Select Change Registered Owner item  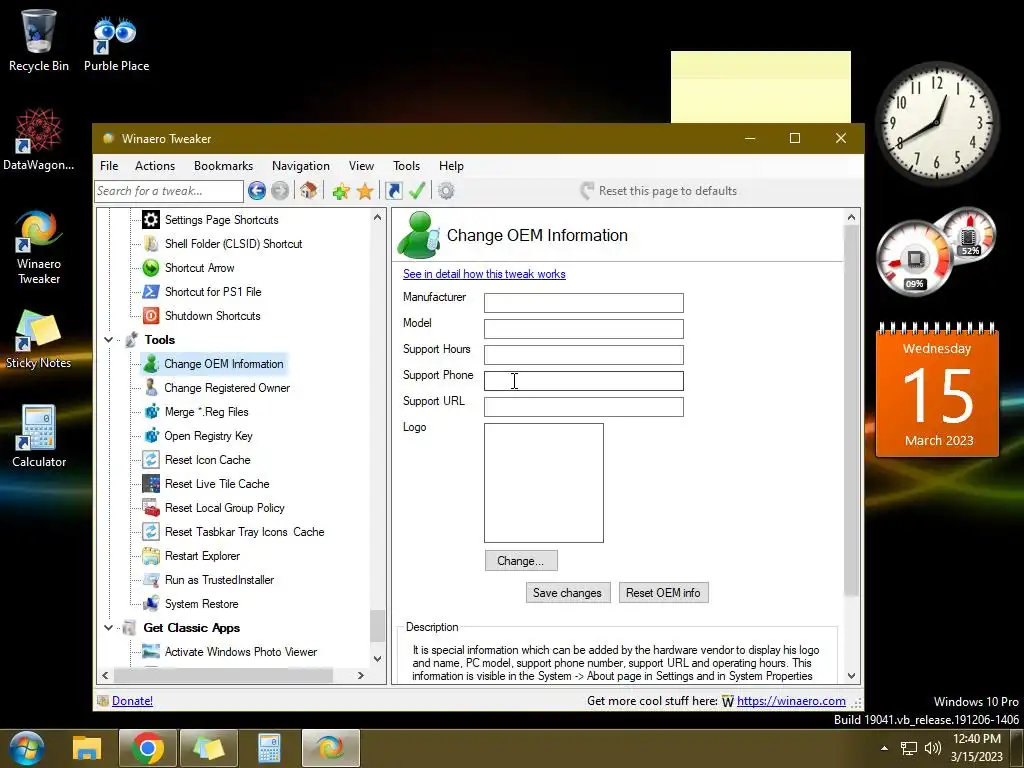click(x=227, y=388)
